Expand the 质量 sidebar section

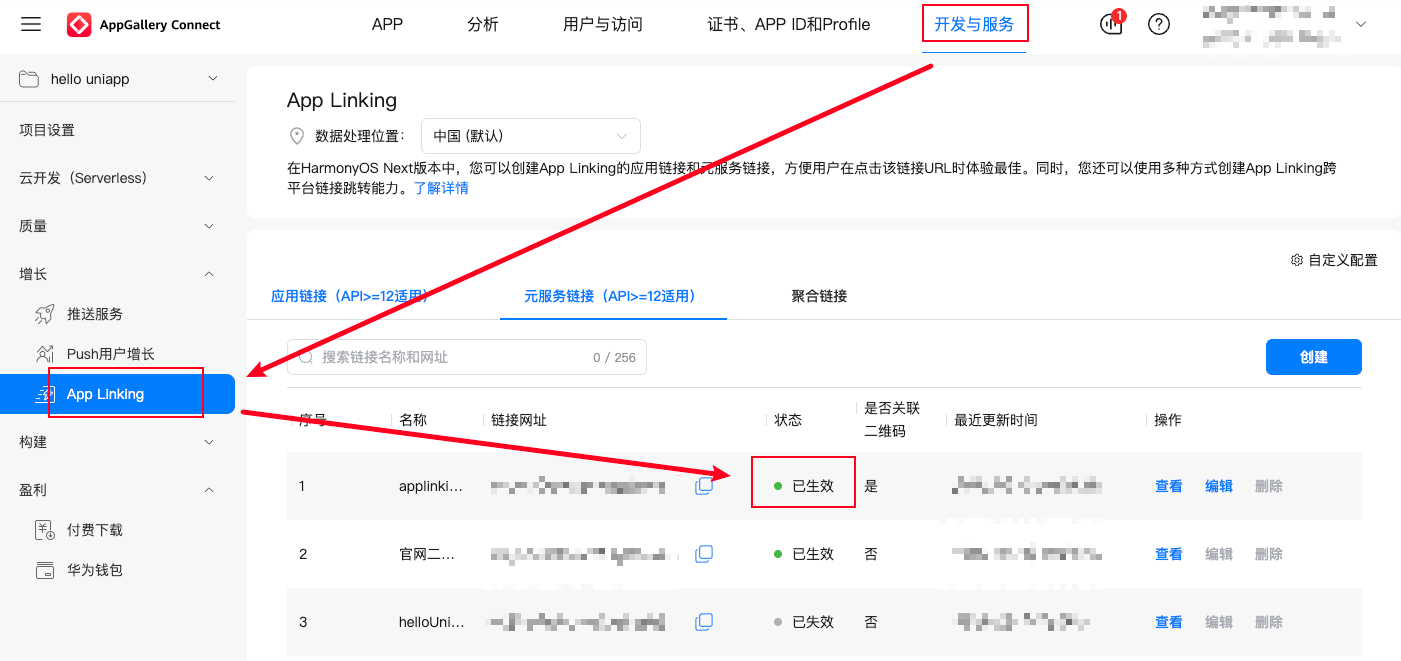click(209, 226)
